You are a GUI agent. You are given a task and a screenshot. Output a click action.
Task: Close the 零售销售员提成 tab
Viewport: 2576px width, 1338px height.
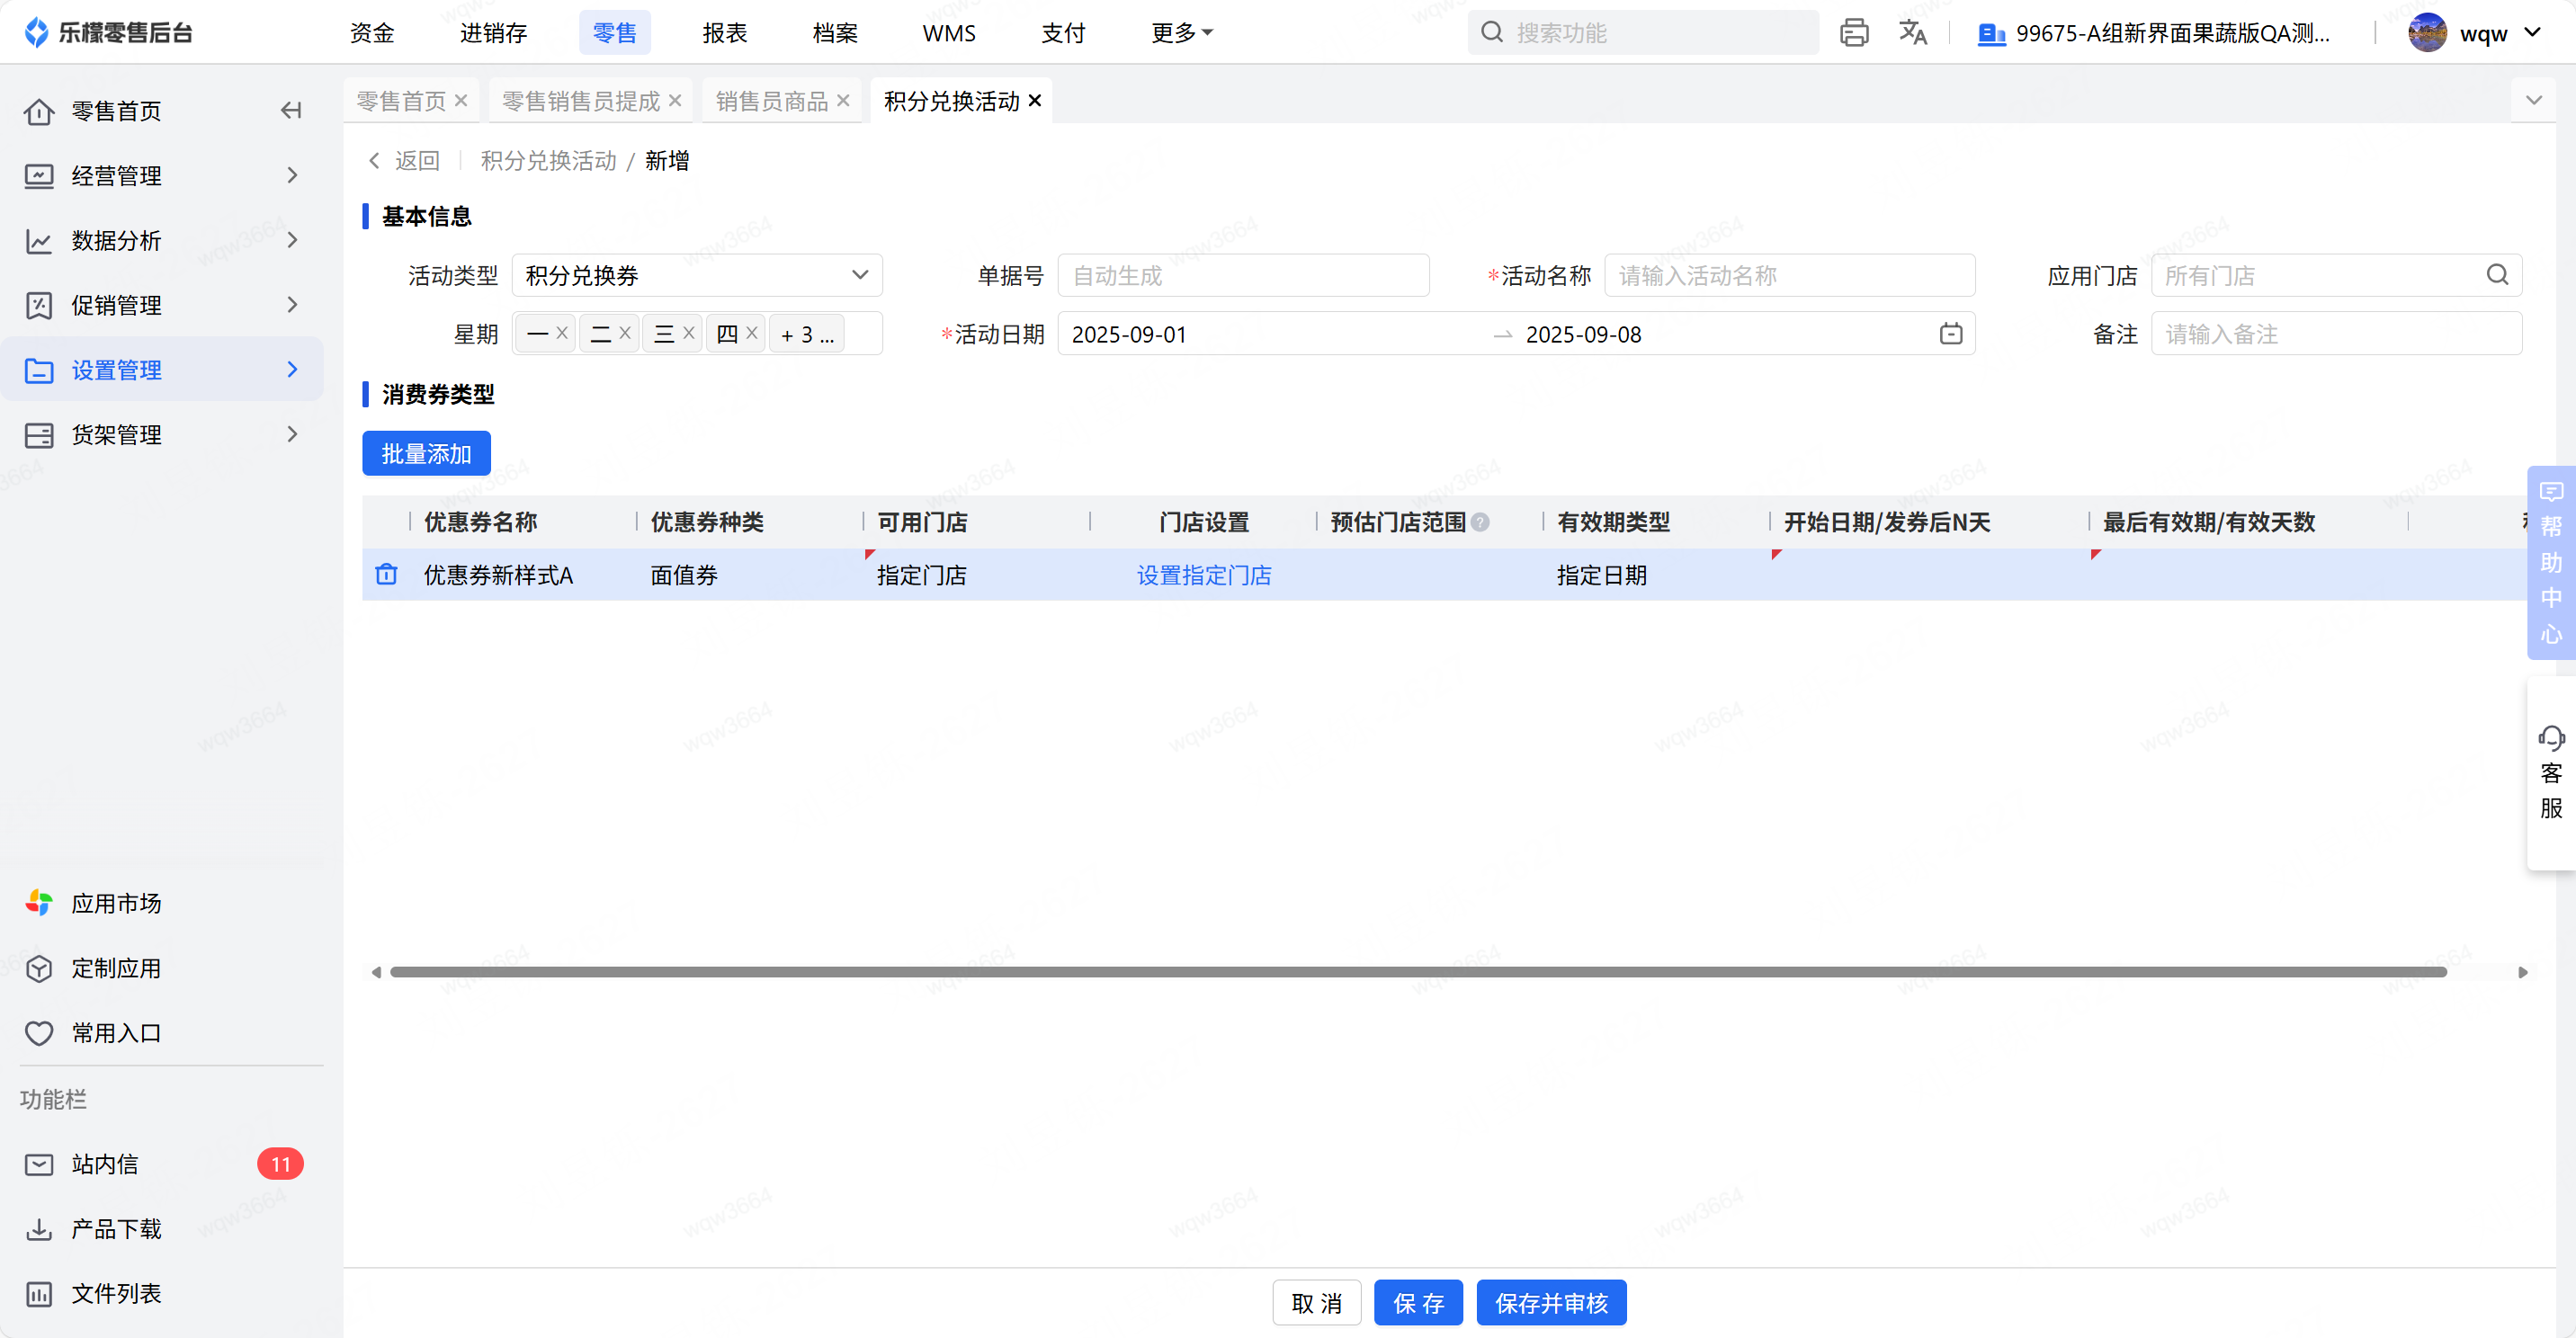click(675, 101)
